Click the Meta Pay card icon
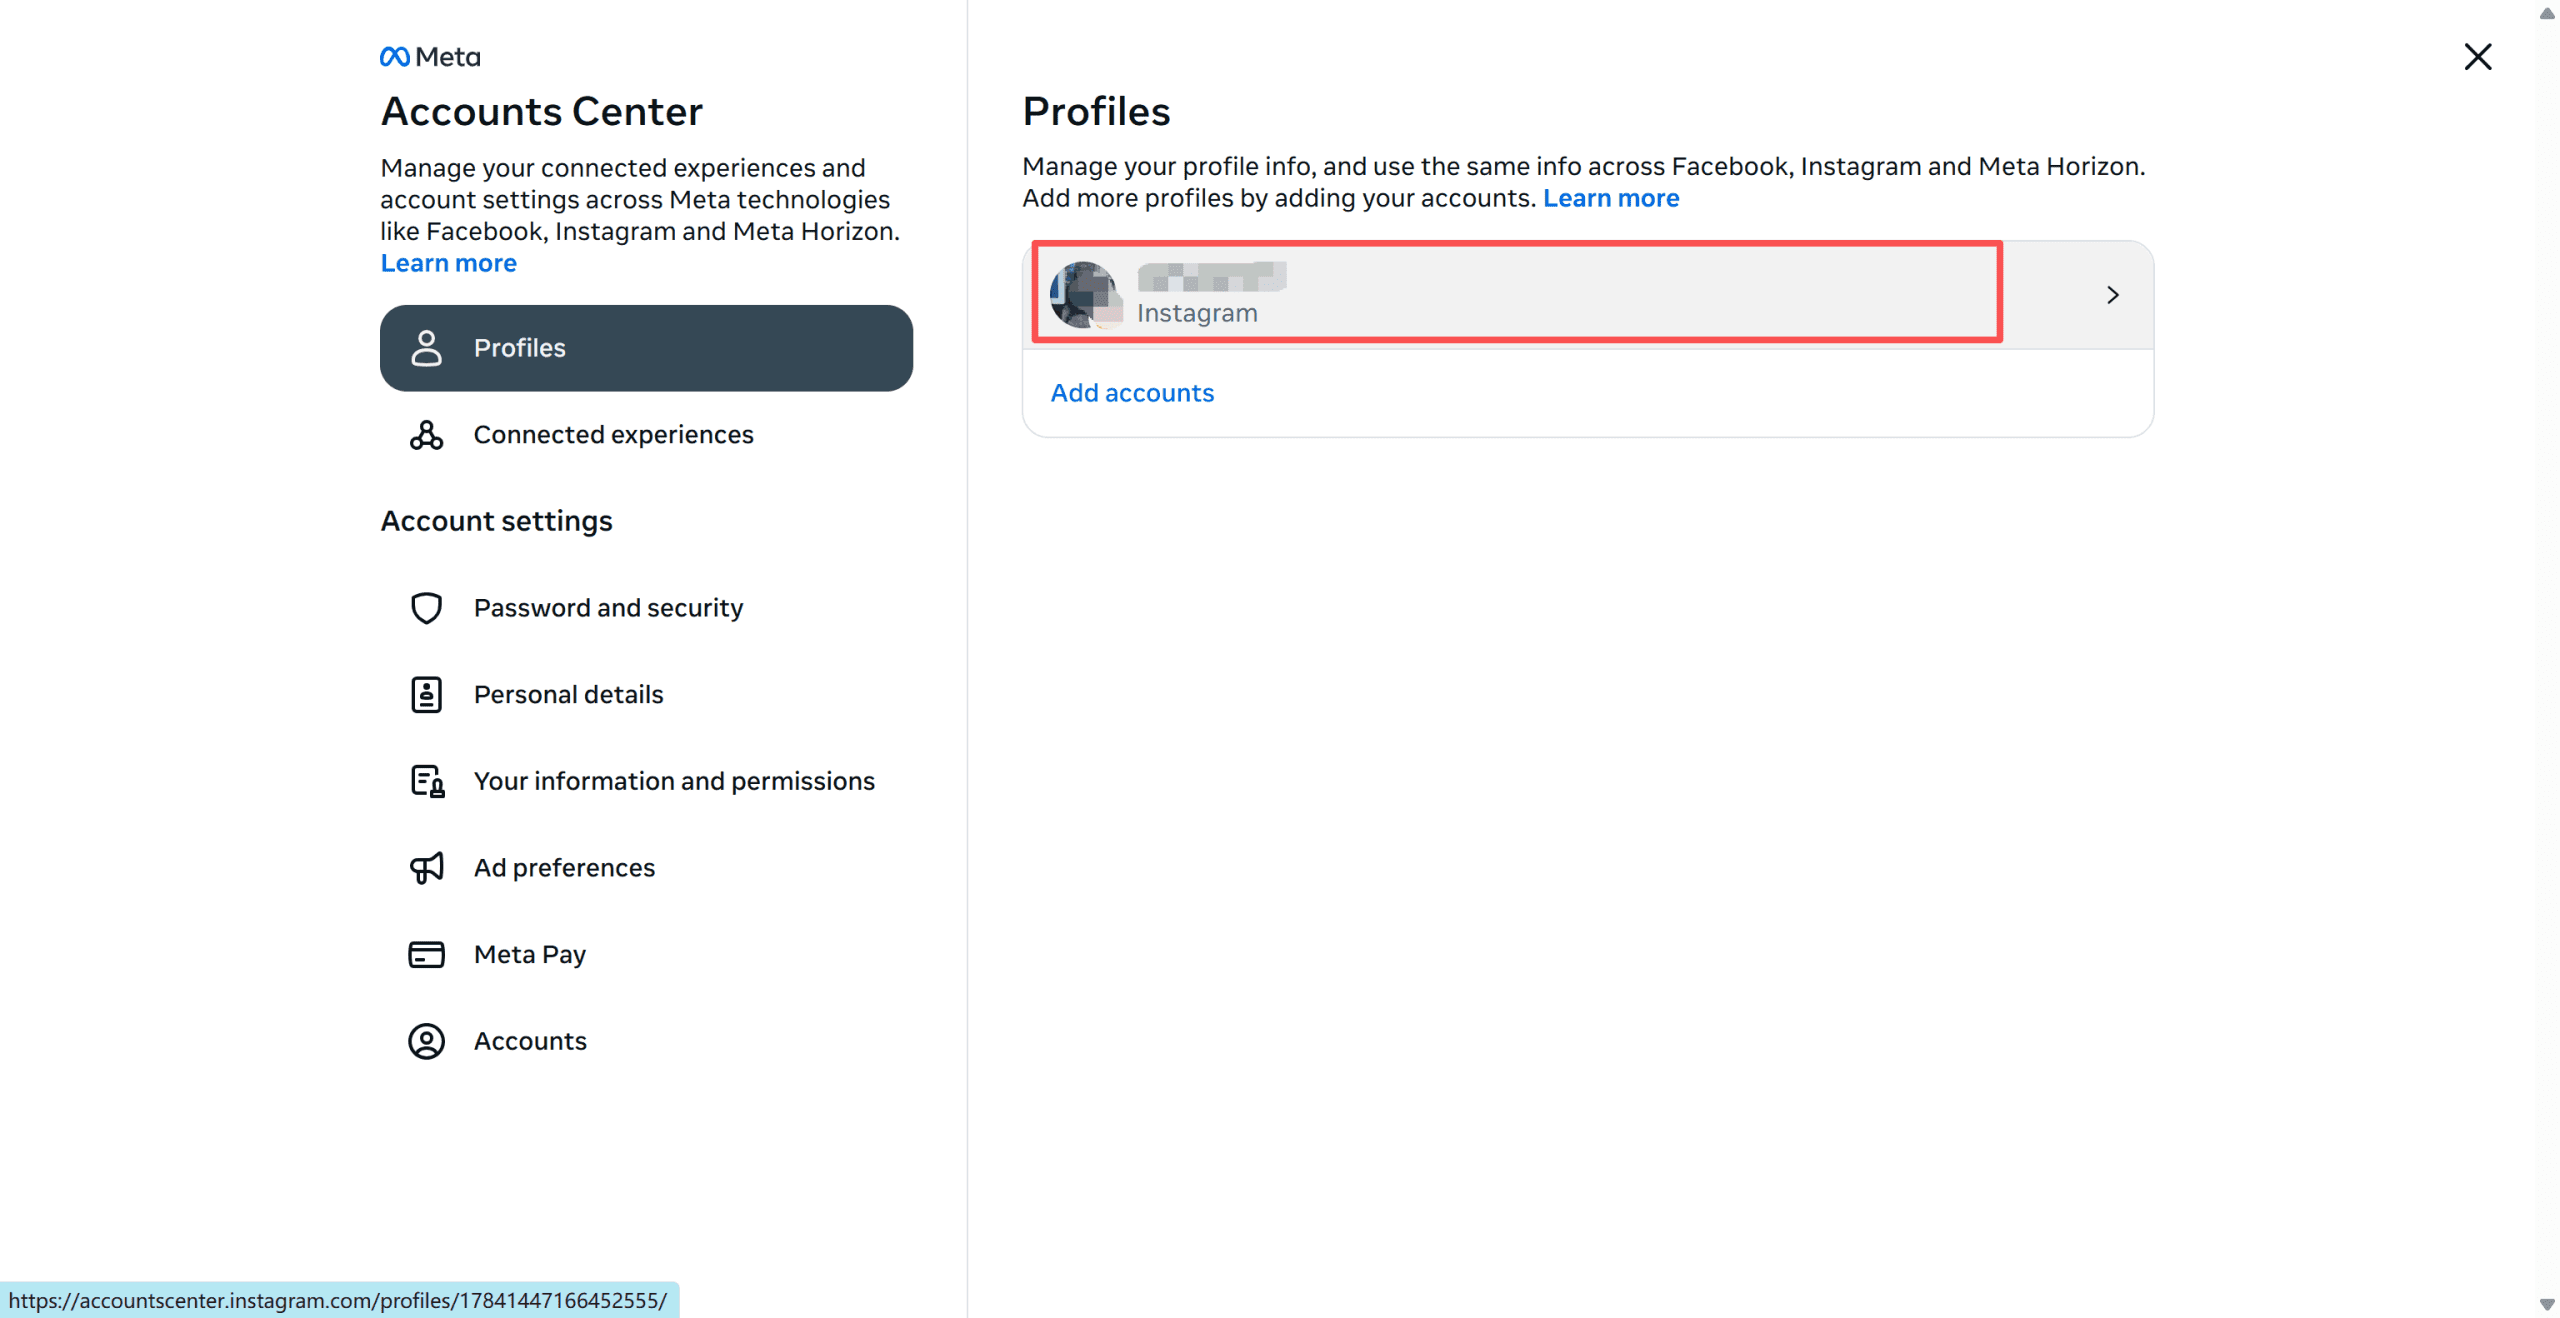This screenshot has width=2560, height=1318. (426, 955)
